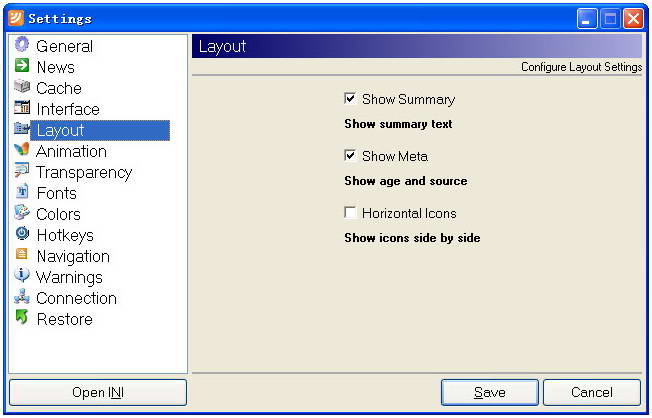Click the Transparency icon
This screenshot has height=418, width=652.
22,170
